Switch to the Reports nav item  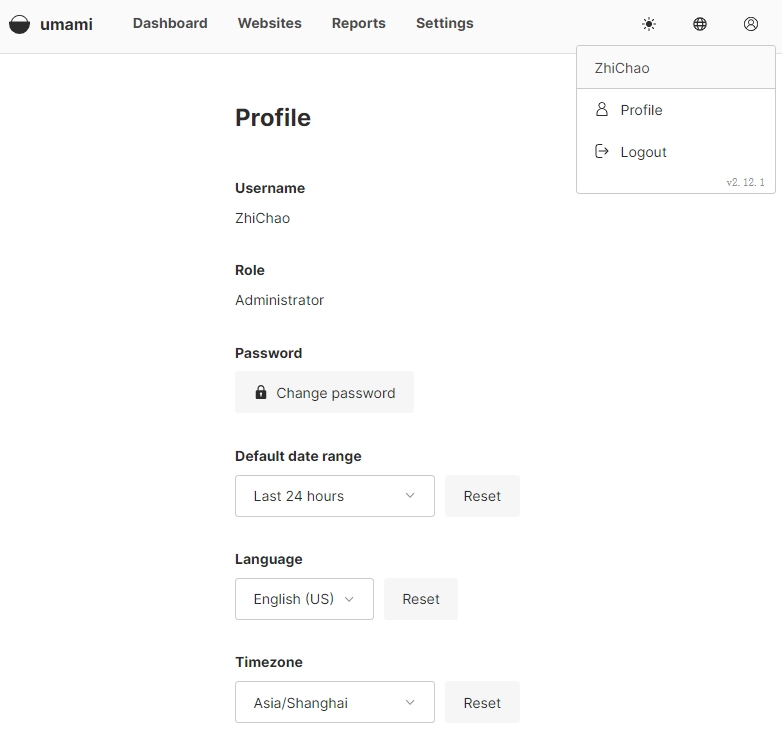click(x=358, y=23)
